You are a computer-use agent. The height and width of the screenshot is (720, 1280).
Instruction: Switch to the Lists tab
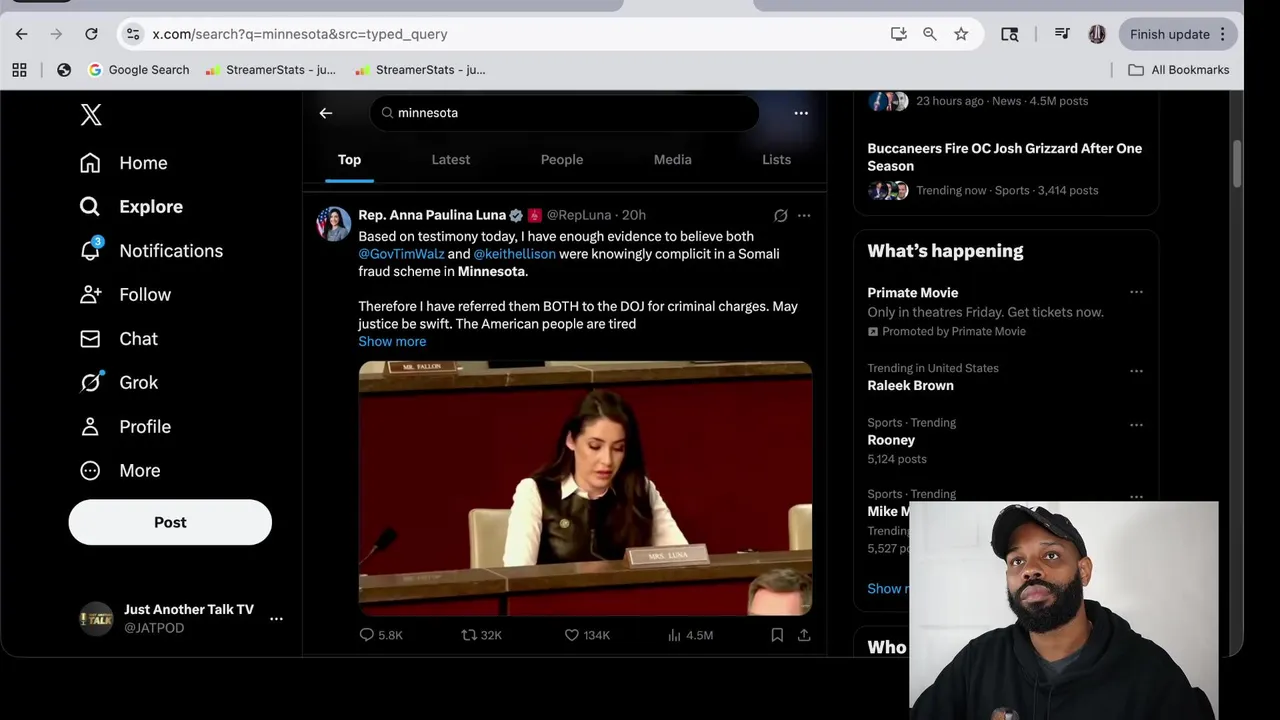(x=776, y=160)
